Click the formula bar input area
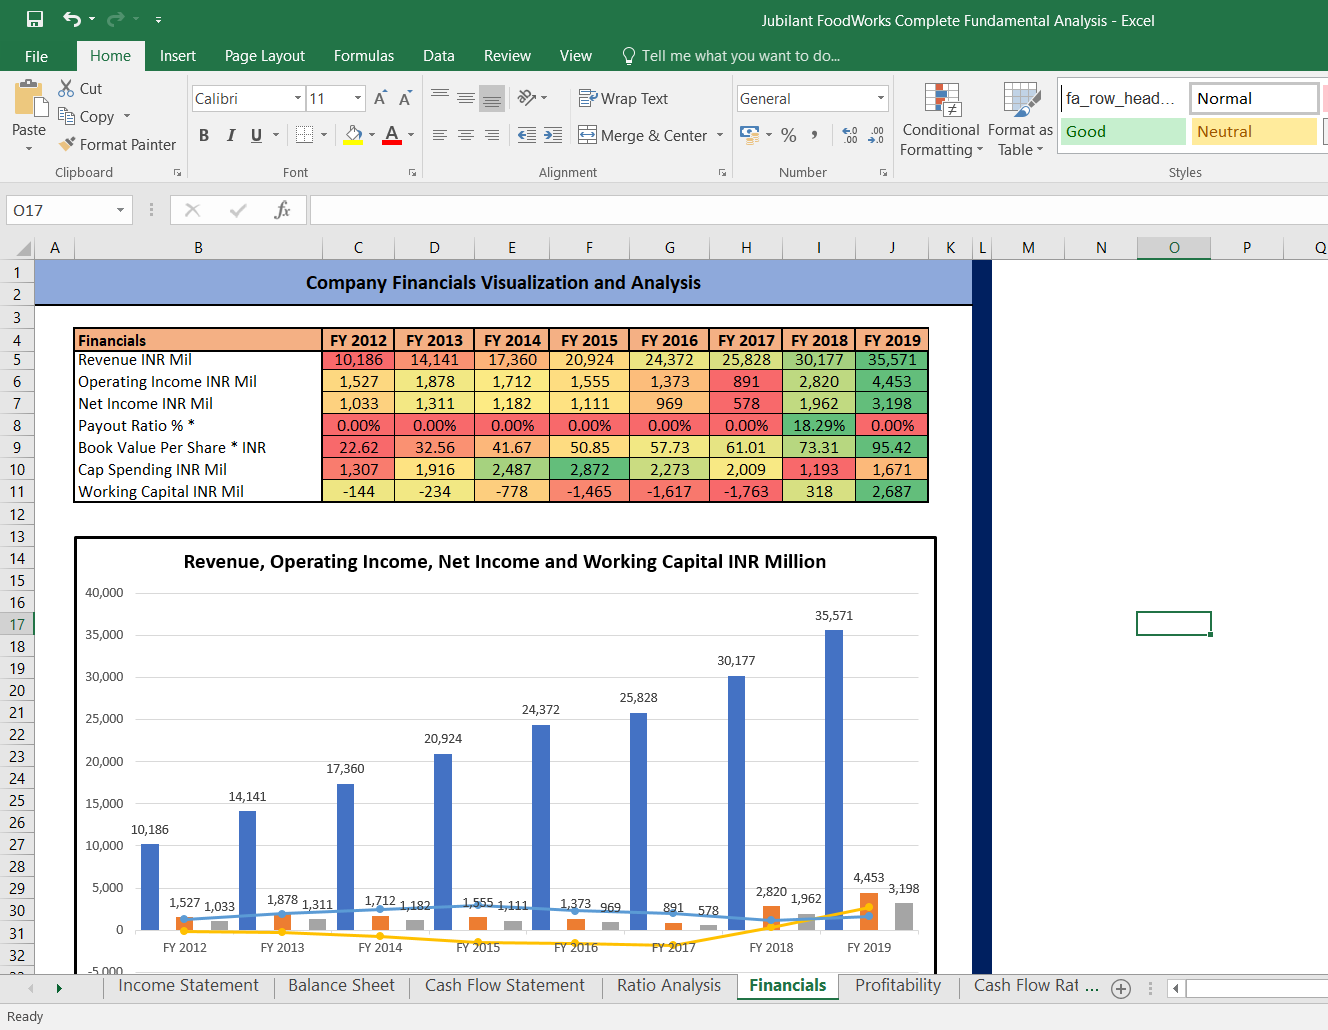 pyautogui.click(x=818, y=210)
